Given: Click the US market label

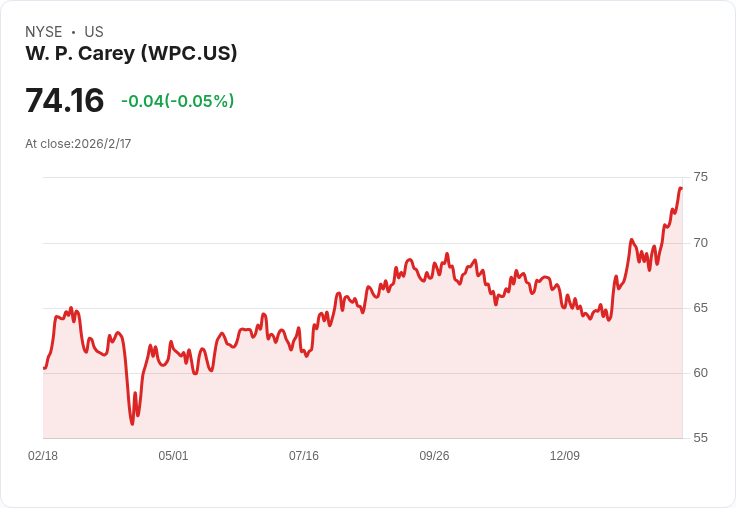Looking at the screenshot, I should pos(93,32).
